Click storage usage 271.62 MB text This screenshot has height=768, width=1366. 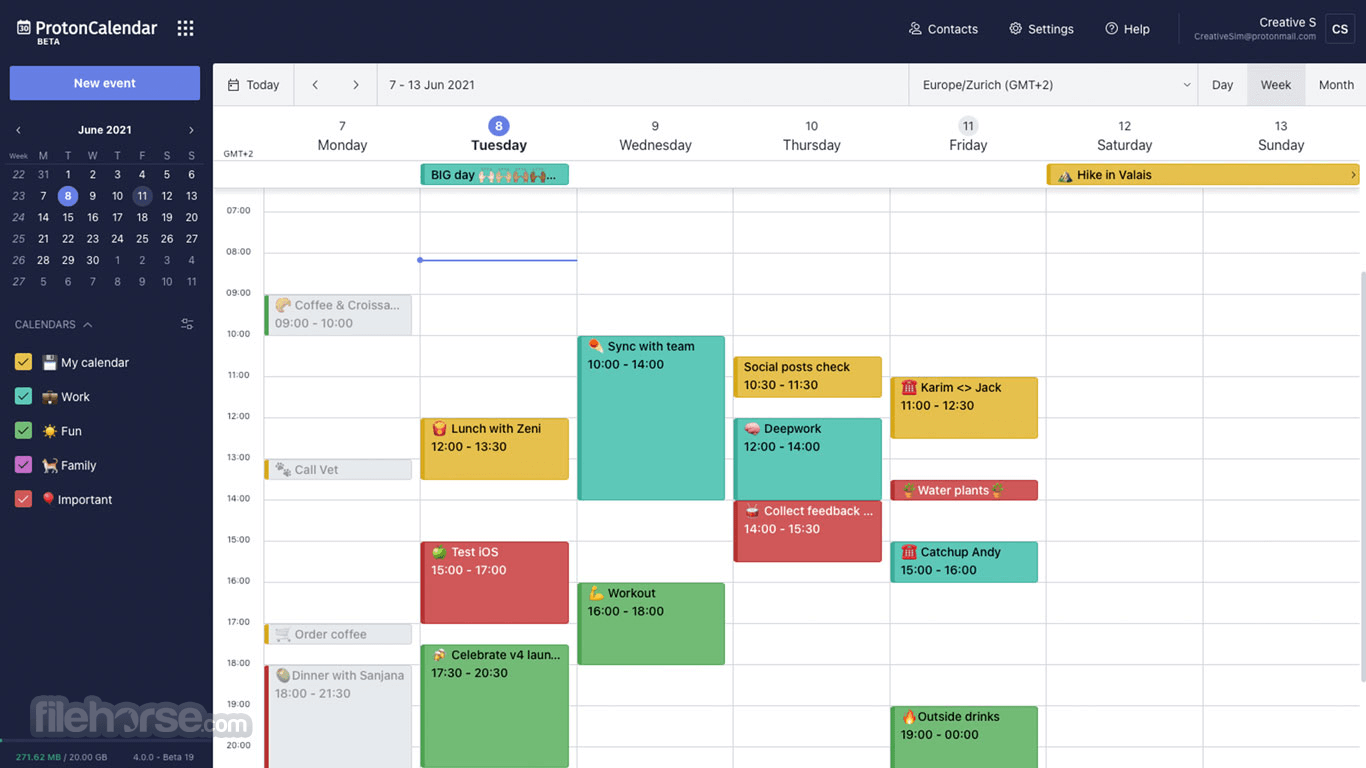click(61, 757)
